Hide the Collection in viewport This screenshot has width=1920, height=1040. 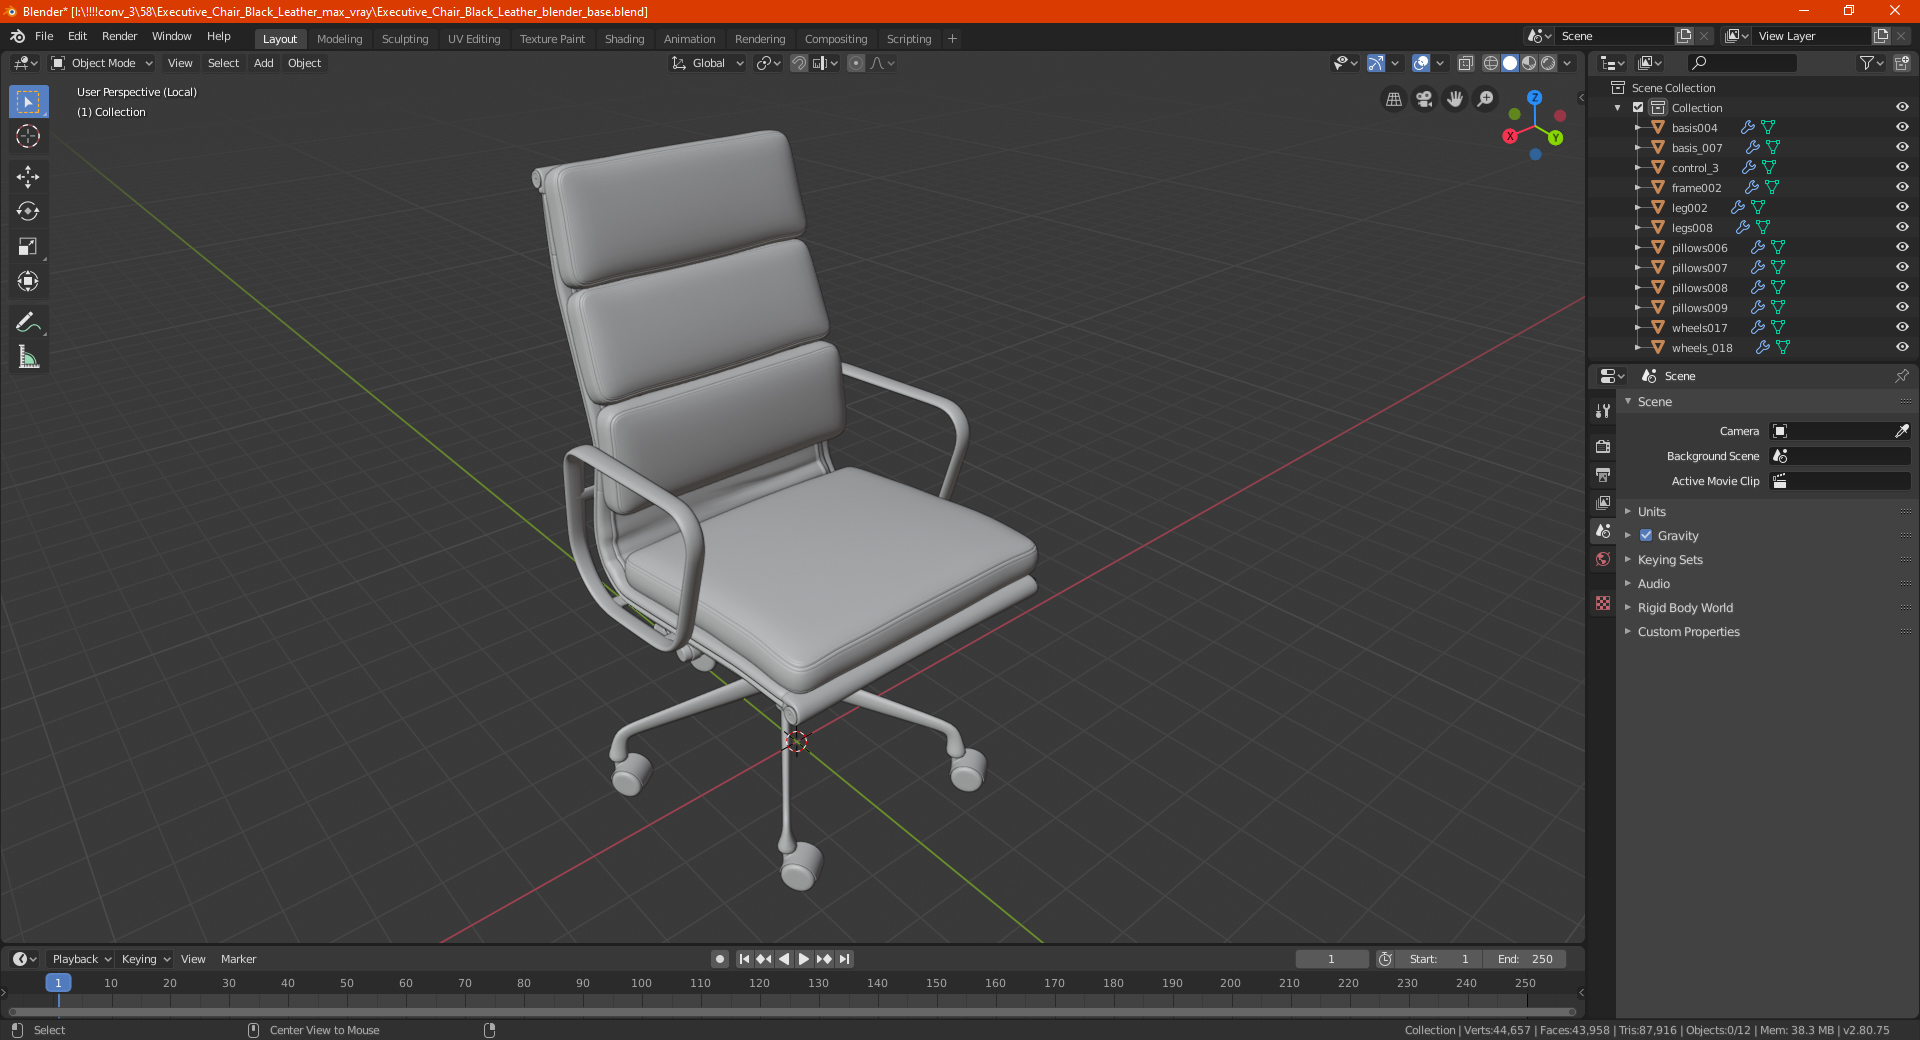(1902, 107)
